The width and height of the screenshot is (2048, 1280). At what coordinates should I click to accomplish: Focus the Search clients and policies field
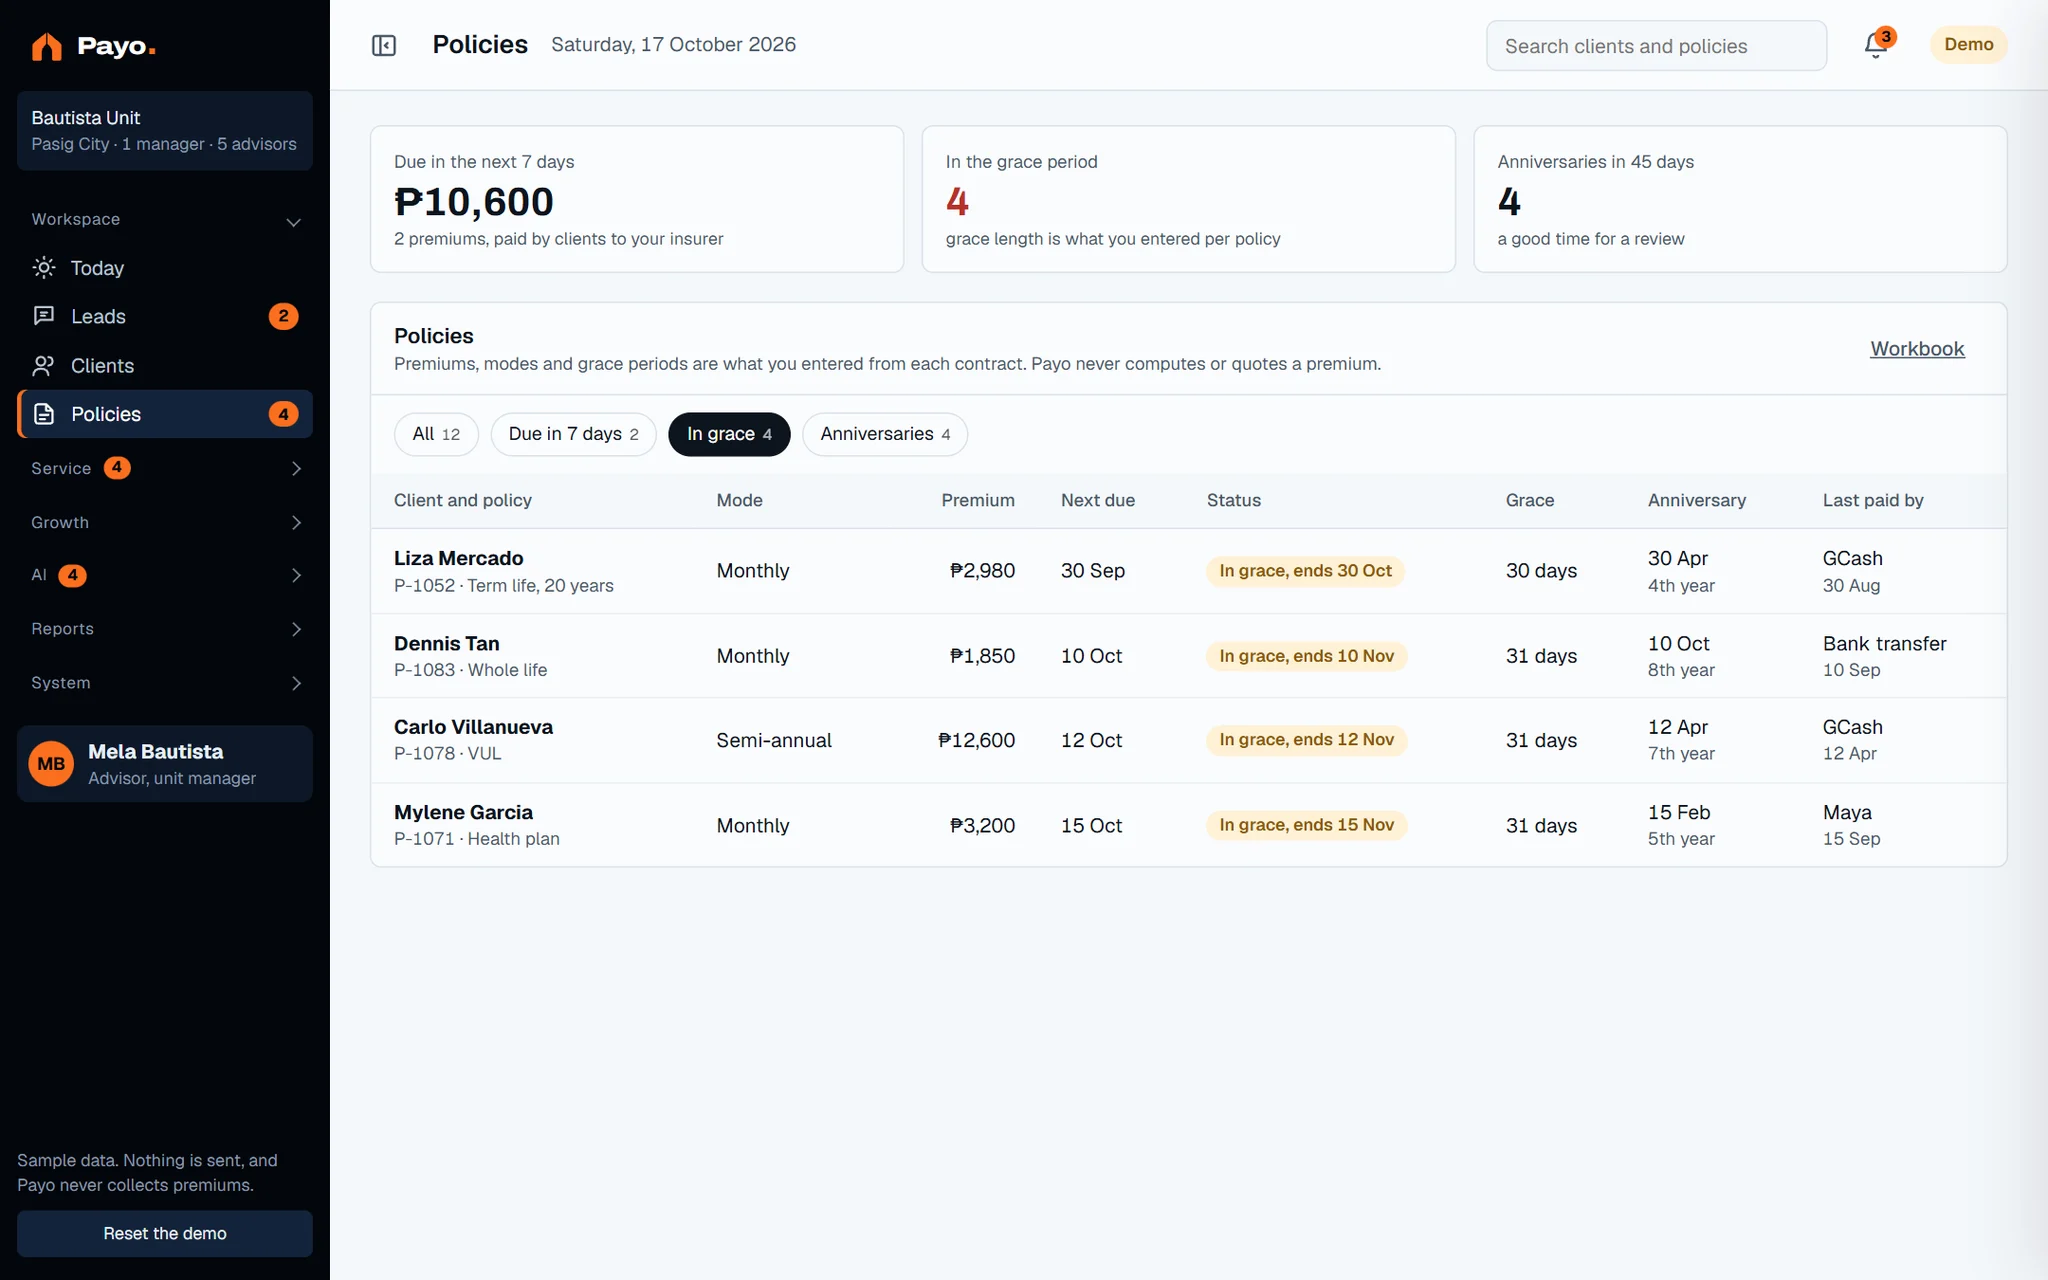click(x=1656, y=46)
